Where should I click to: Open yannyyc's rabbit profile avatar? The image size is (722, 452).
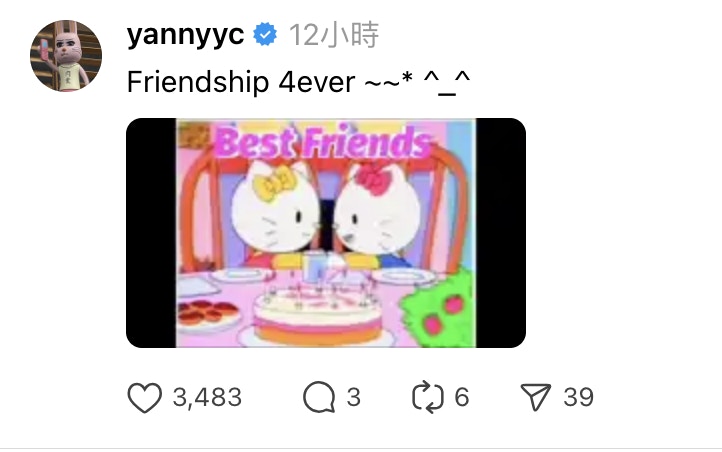[66, 56]
